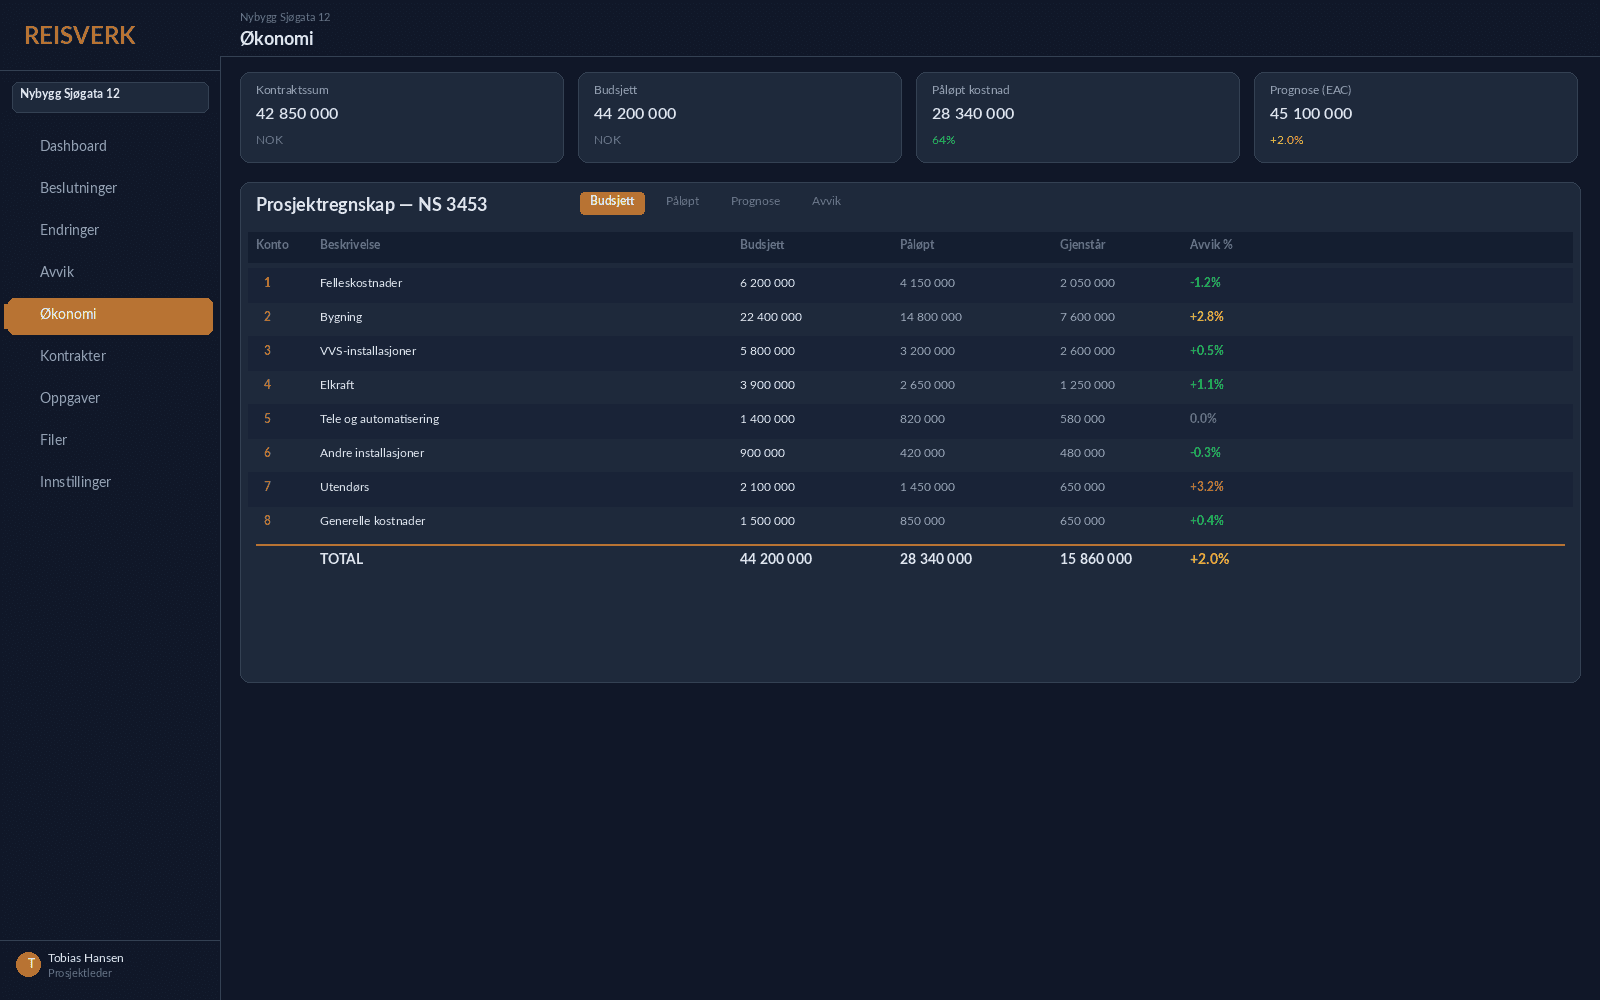Select the Avvik tab in Prosjektregnskap
The height and width of the screenshot is (1000, 1600).
tap(826, 202)
